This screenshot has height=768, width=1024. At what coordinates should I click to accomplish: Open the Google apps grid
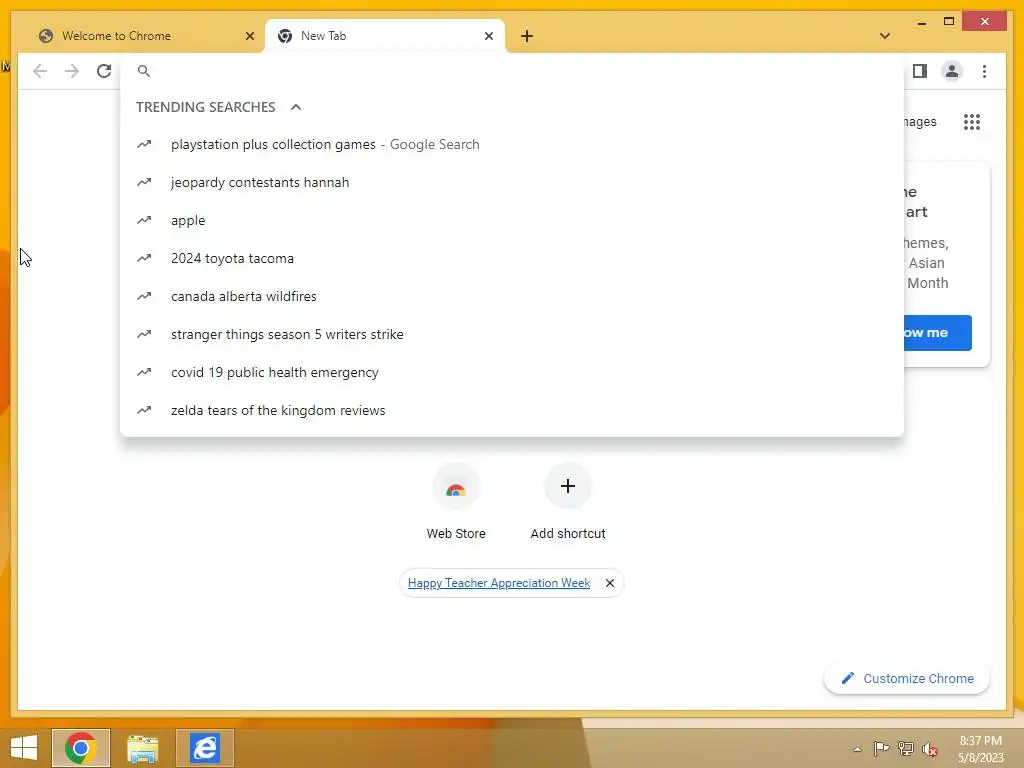(x=972, y=121)
